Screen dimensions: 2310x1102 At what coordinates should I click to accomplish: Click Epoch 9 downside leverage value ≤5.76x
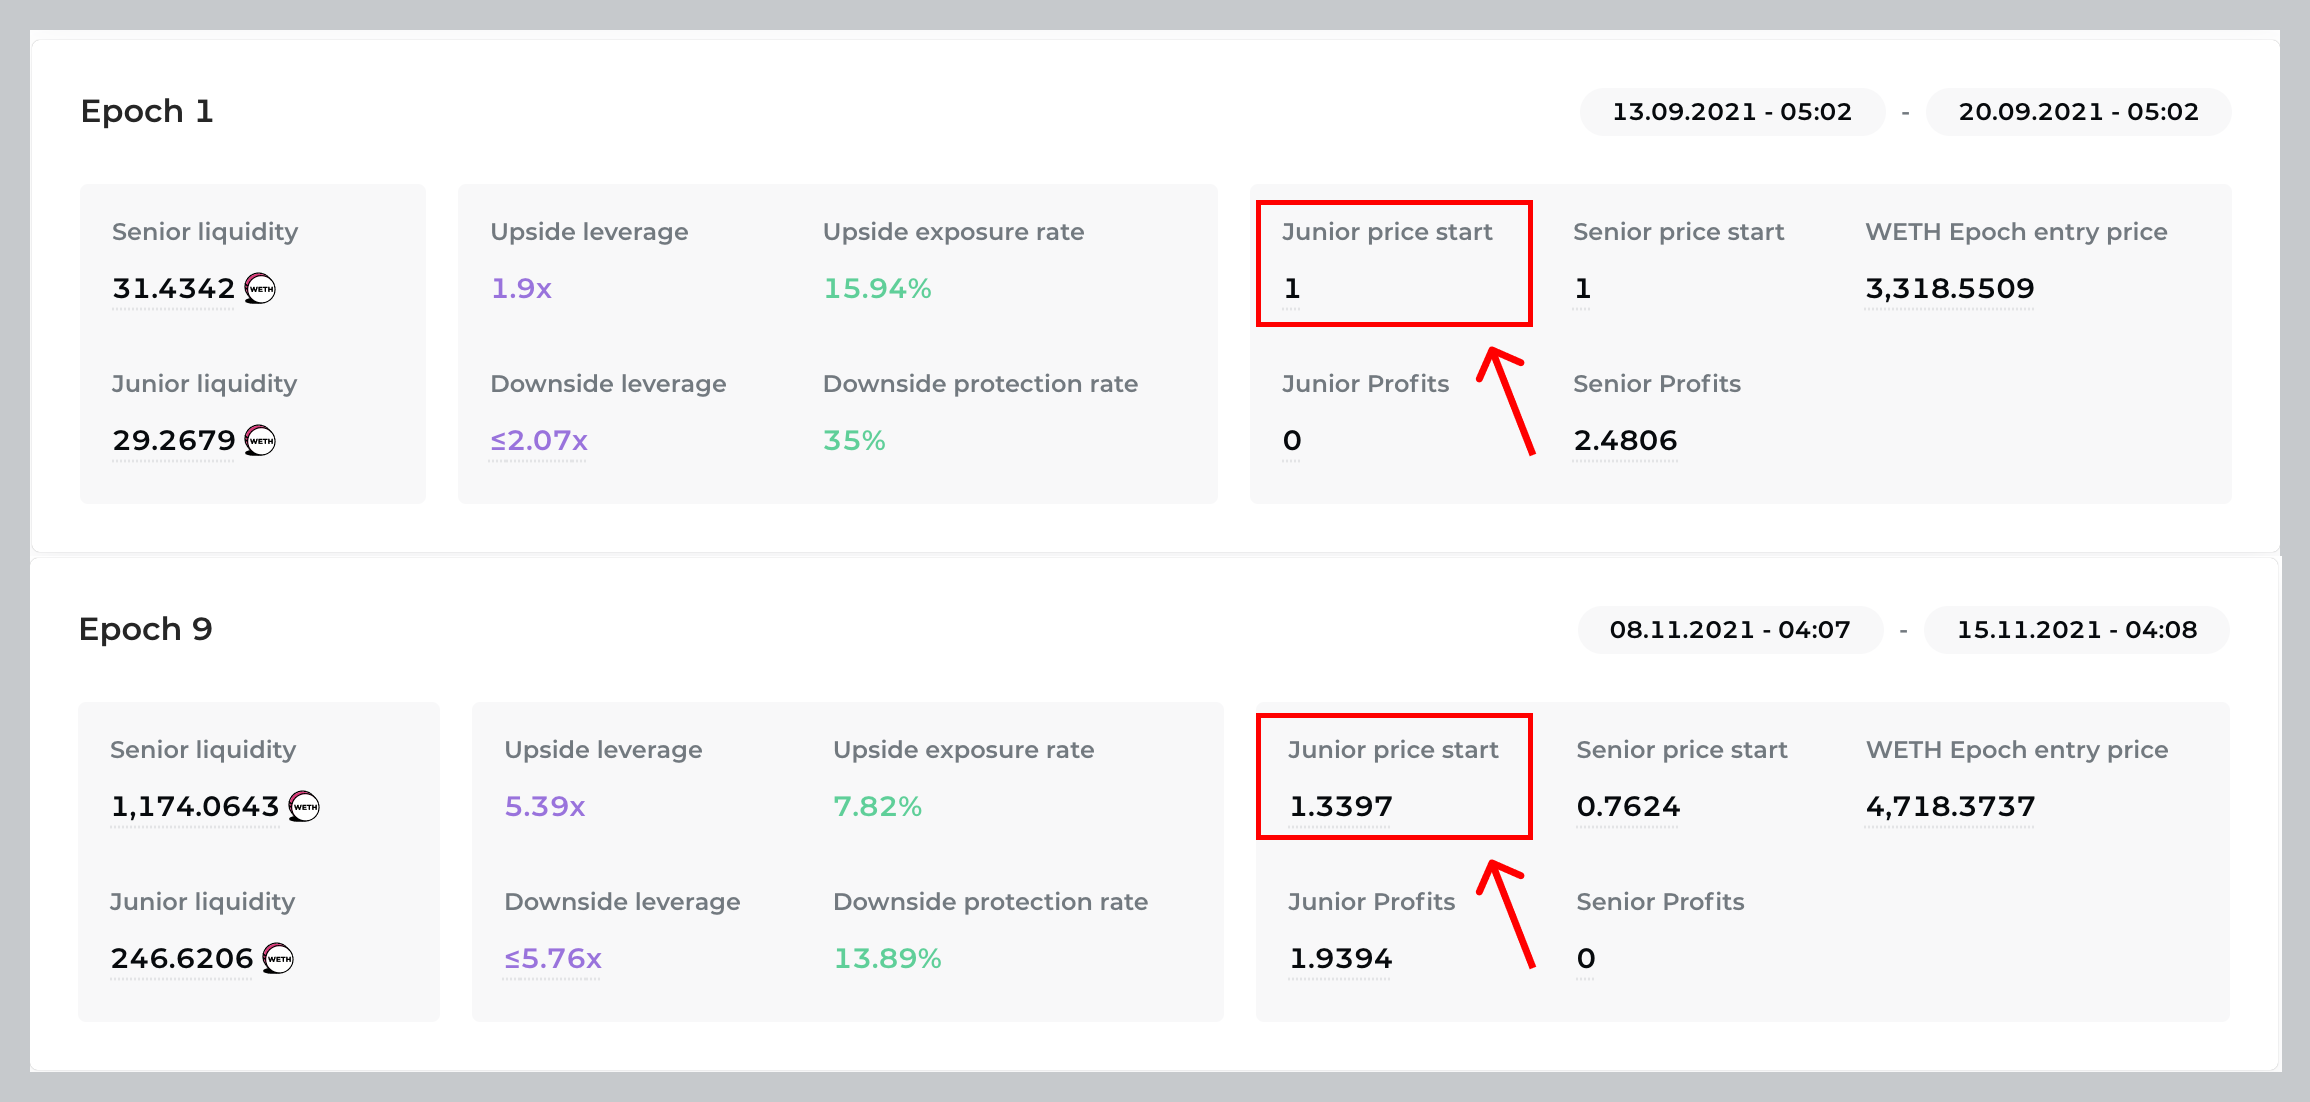coord(553,959)
